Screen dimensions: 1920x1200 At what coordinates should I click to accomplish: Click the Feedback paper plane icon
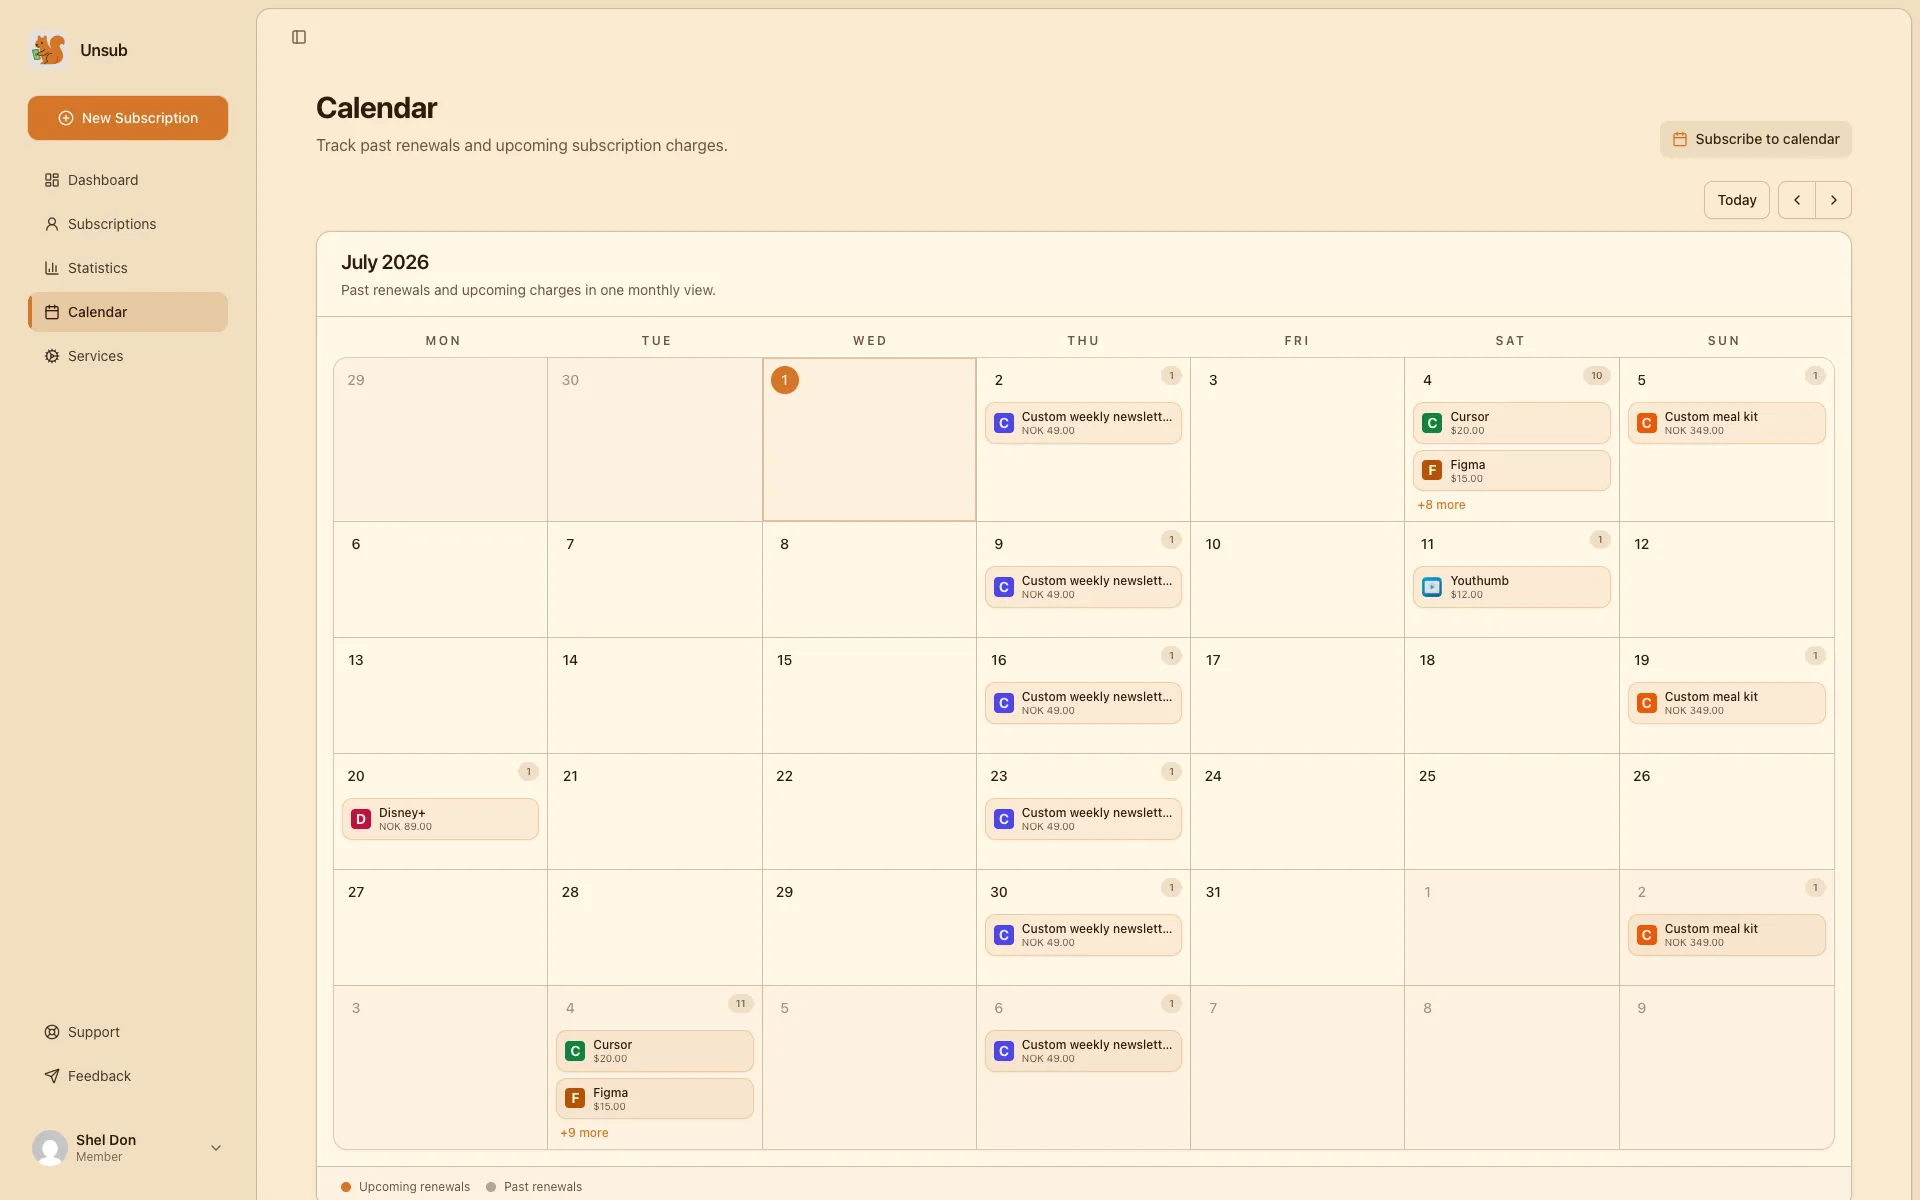[52, 1076]
